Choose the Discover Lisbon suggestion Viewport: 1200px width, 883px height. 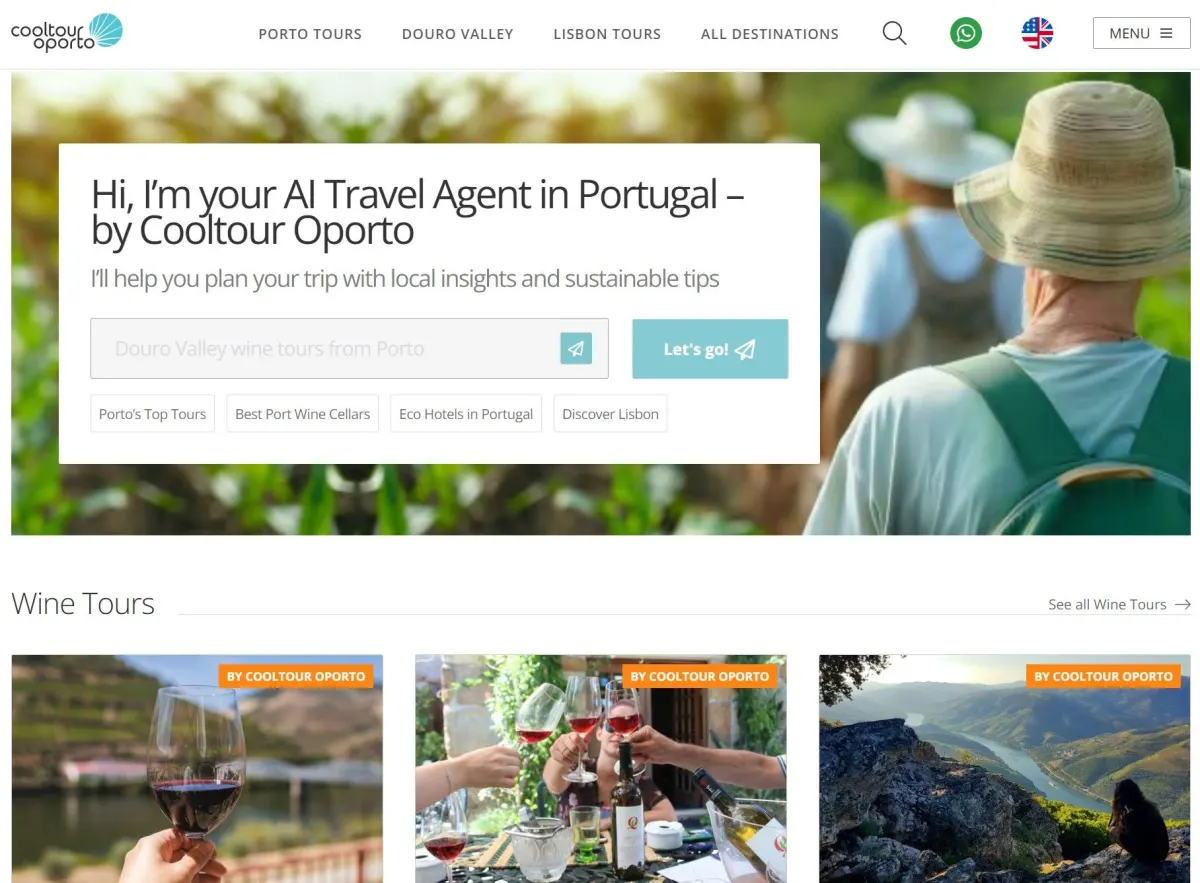coord(610,414)
